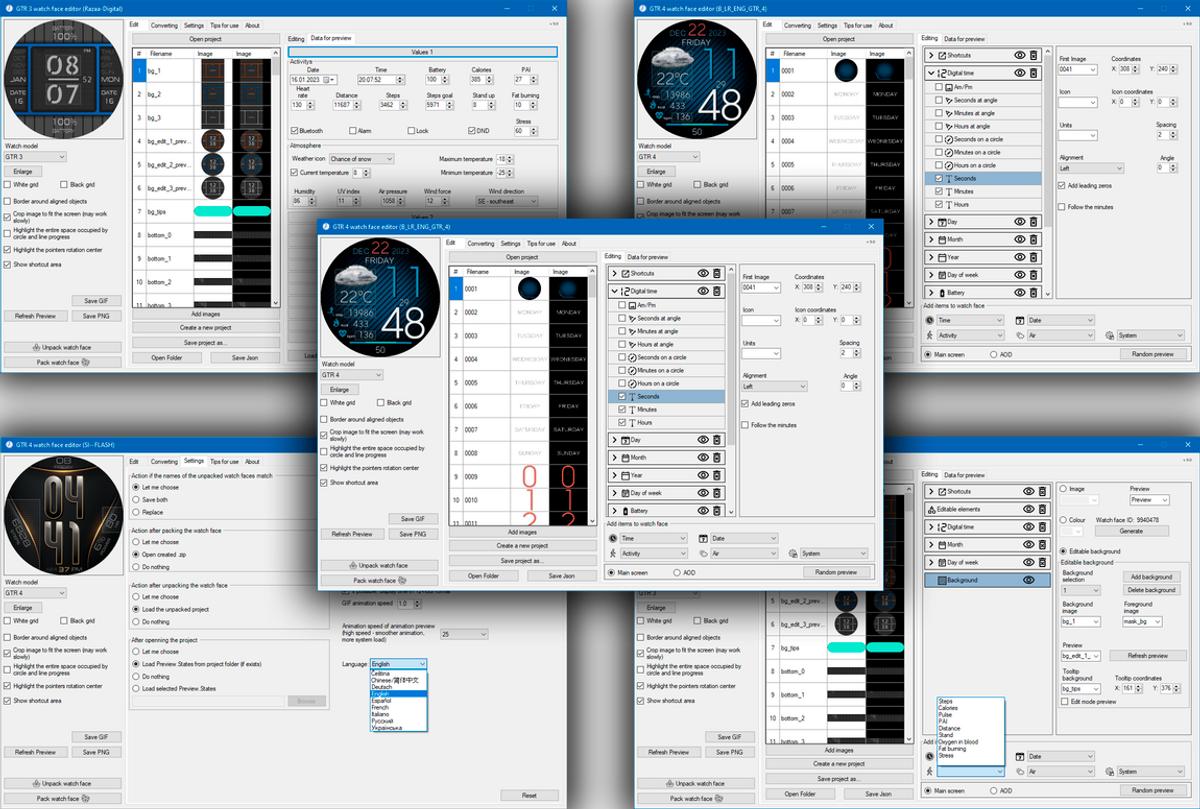Hide Shortcuts element via eye icon, center window
Image resolution: width=1200 pixels, height=809 pixels.
click(x=702, y=273)
